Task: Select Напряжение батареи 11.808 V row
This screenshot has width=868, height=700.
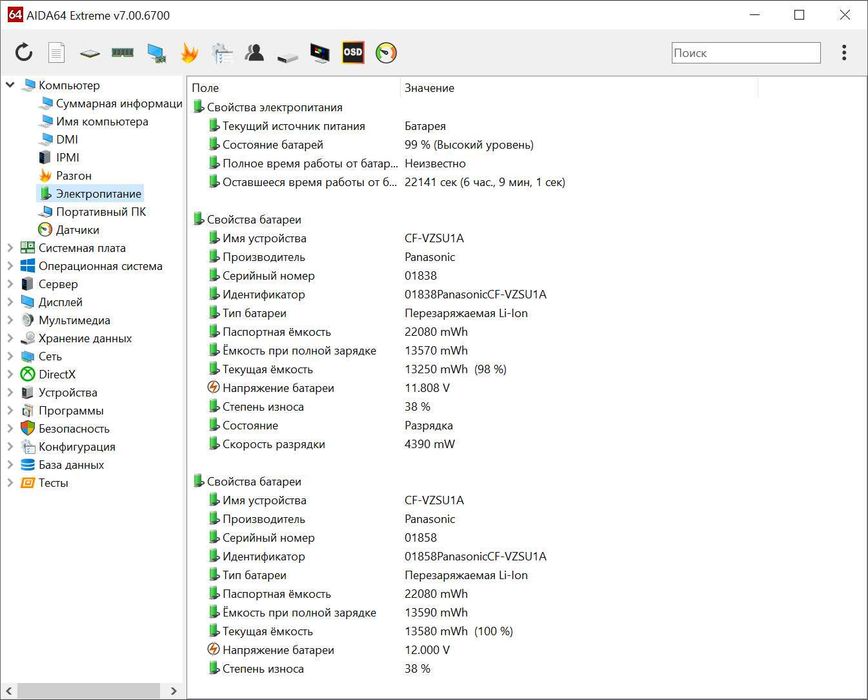Action: (328, 388)
